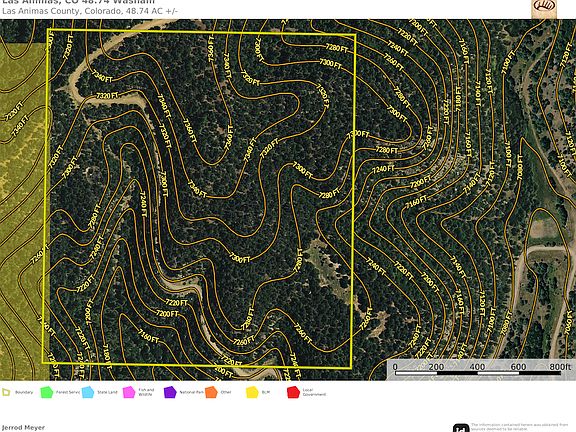Click the Jerrod Meyer name text
Viewport: 576px width, 432px height.
click(x=23, y=428)
